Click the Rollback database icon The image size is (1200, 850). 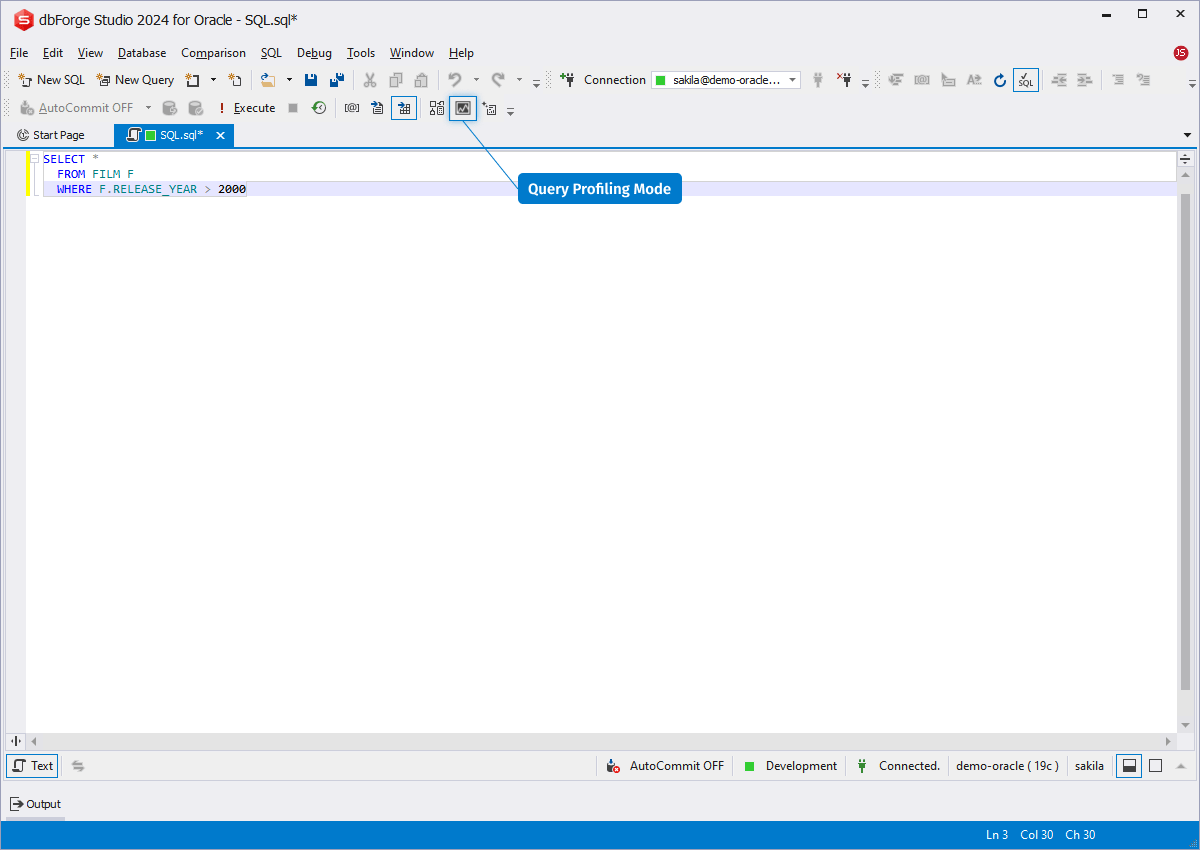coord(196,108)
